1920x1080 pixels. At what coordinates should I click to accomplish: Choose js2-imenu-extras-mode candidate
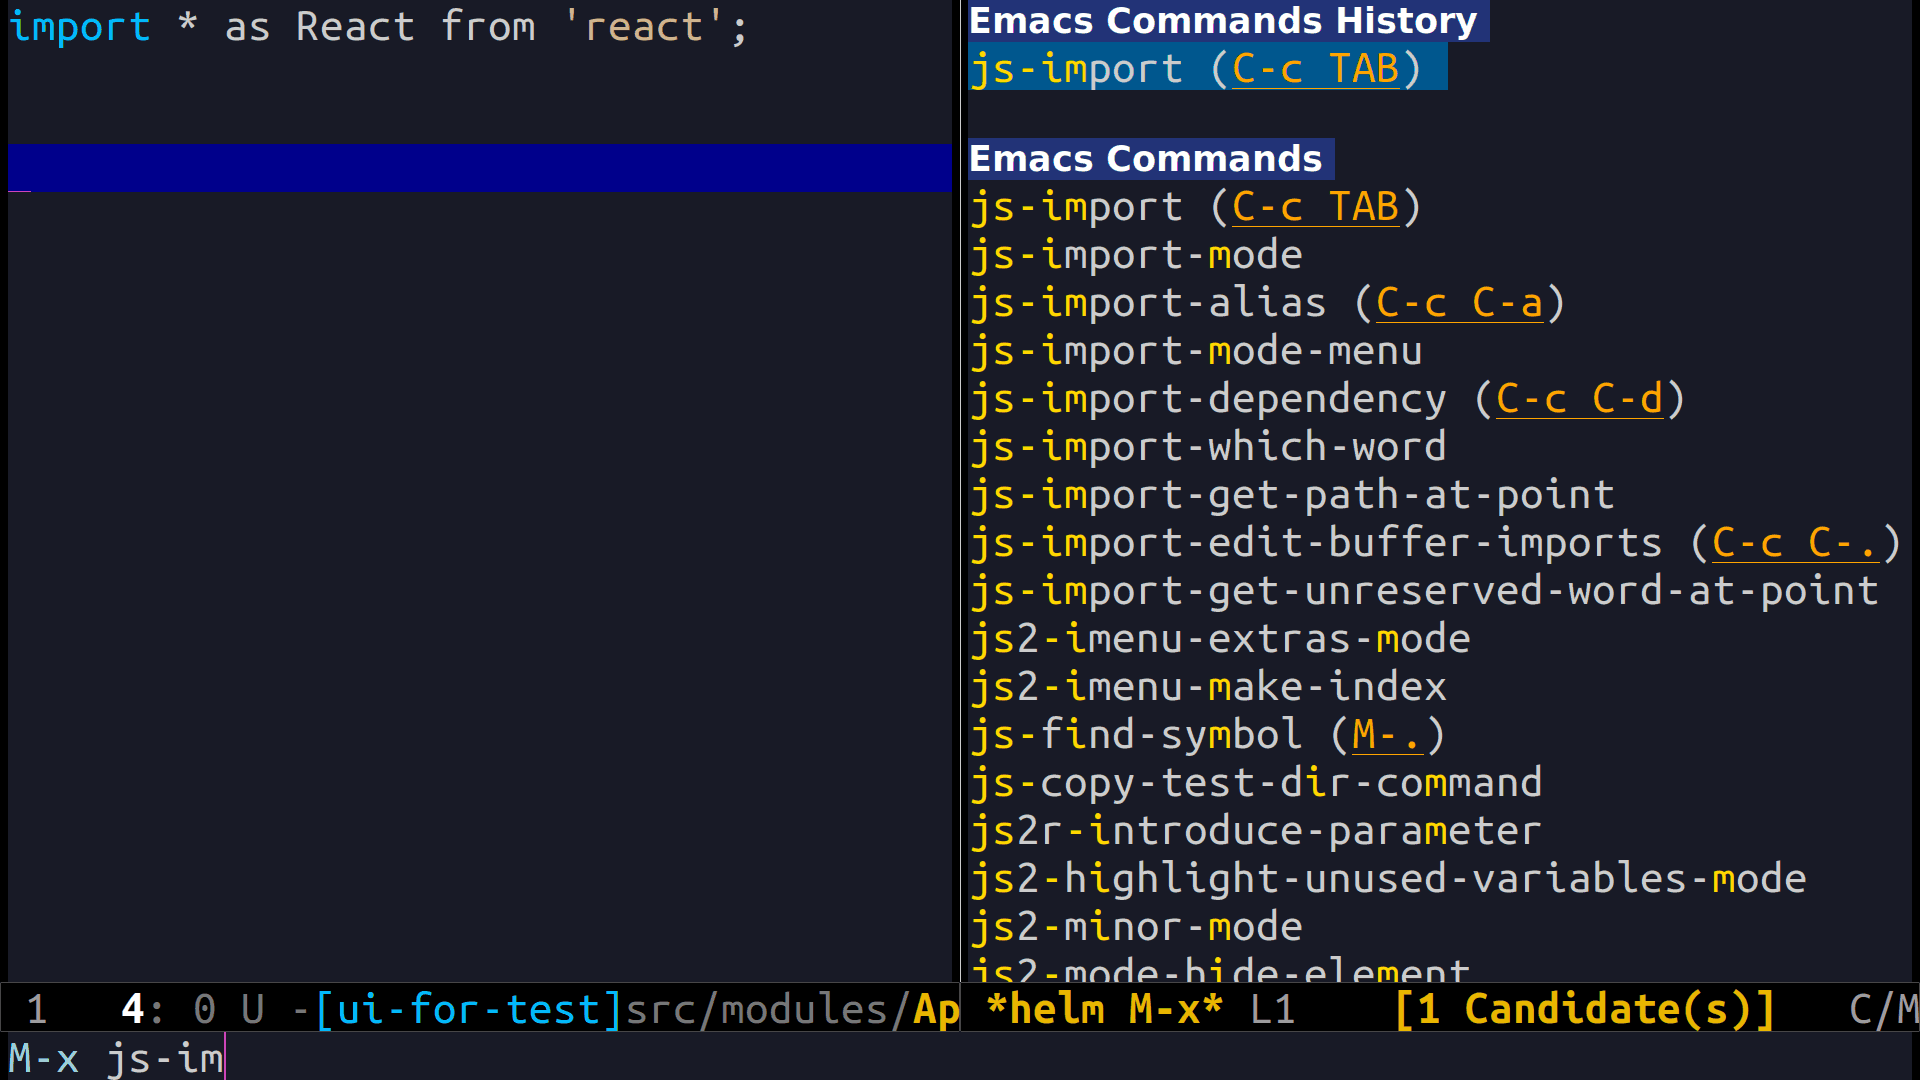tap(1220, 639)
